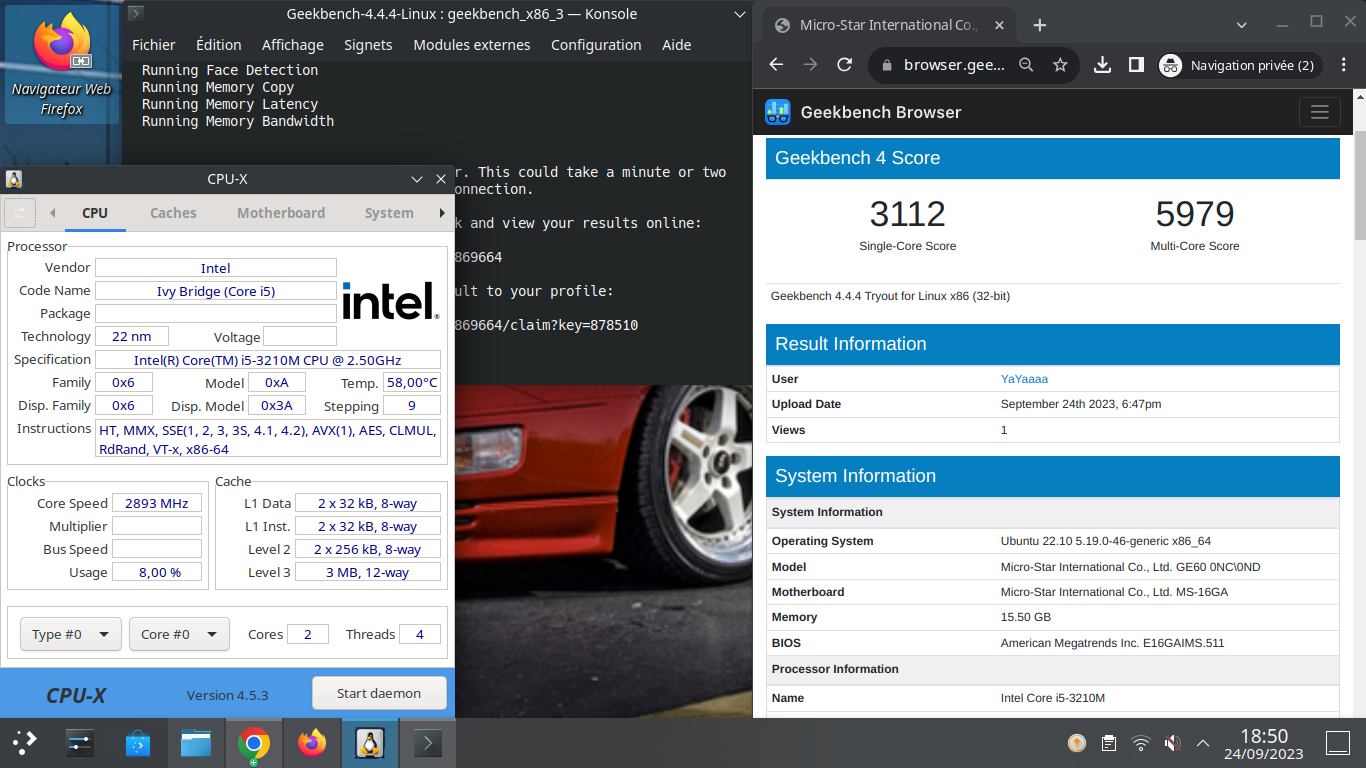Click the browser address bar URL

[954, 65]
